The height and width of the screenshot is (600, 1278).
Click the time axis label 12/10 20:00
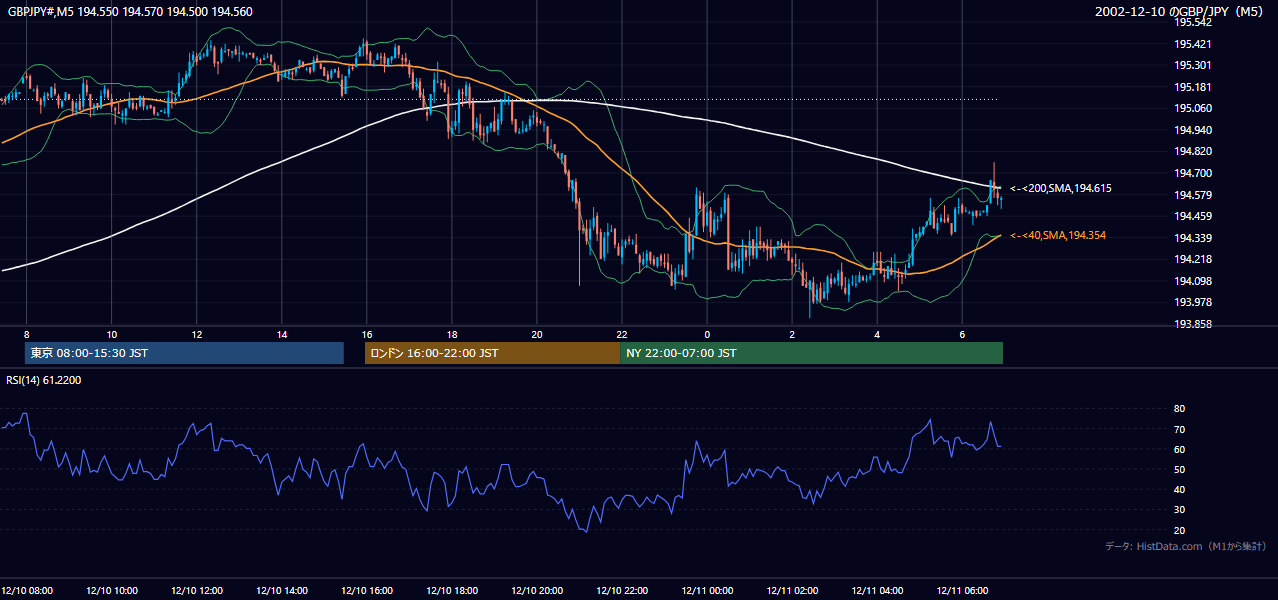pyautogui.click(x=537, y=591)
